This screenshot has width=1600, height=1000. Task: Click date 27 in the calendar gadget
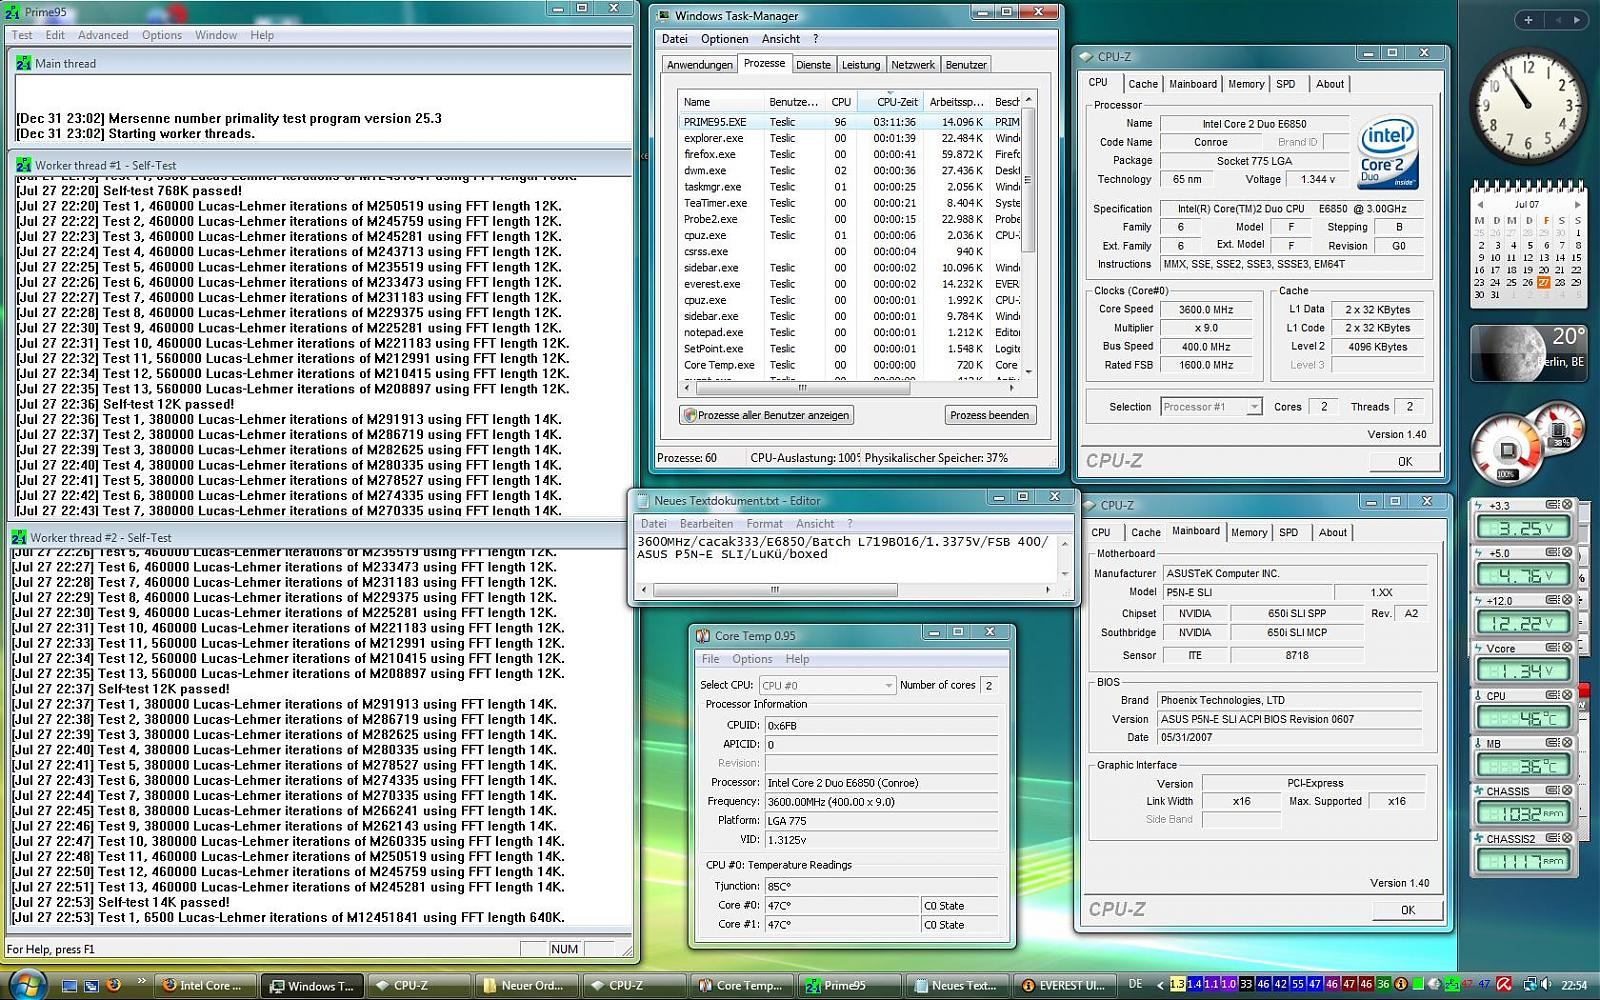[1544, 282]
